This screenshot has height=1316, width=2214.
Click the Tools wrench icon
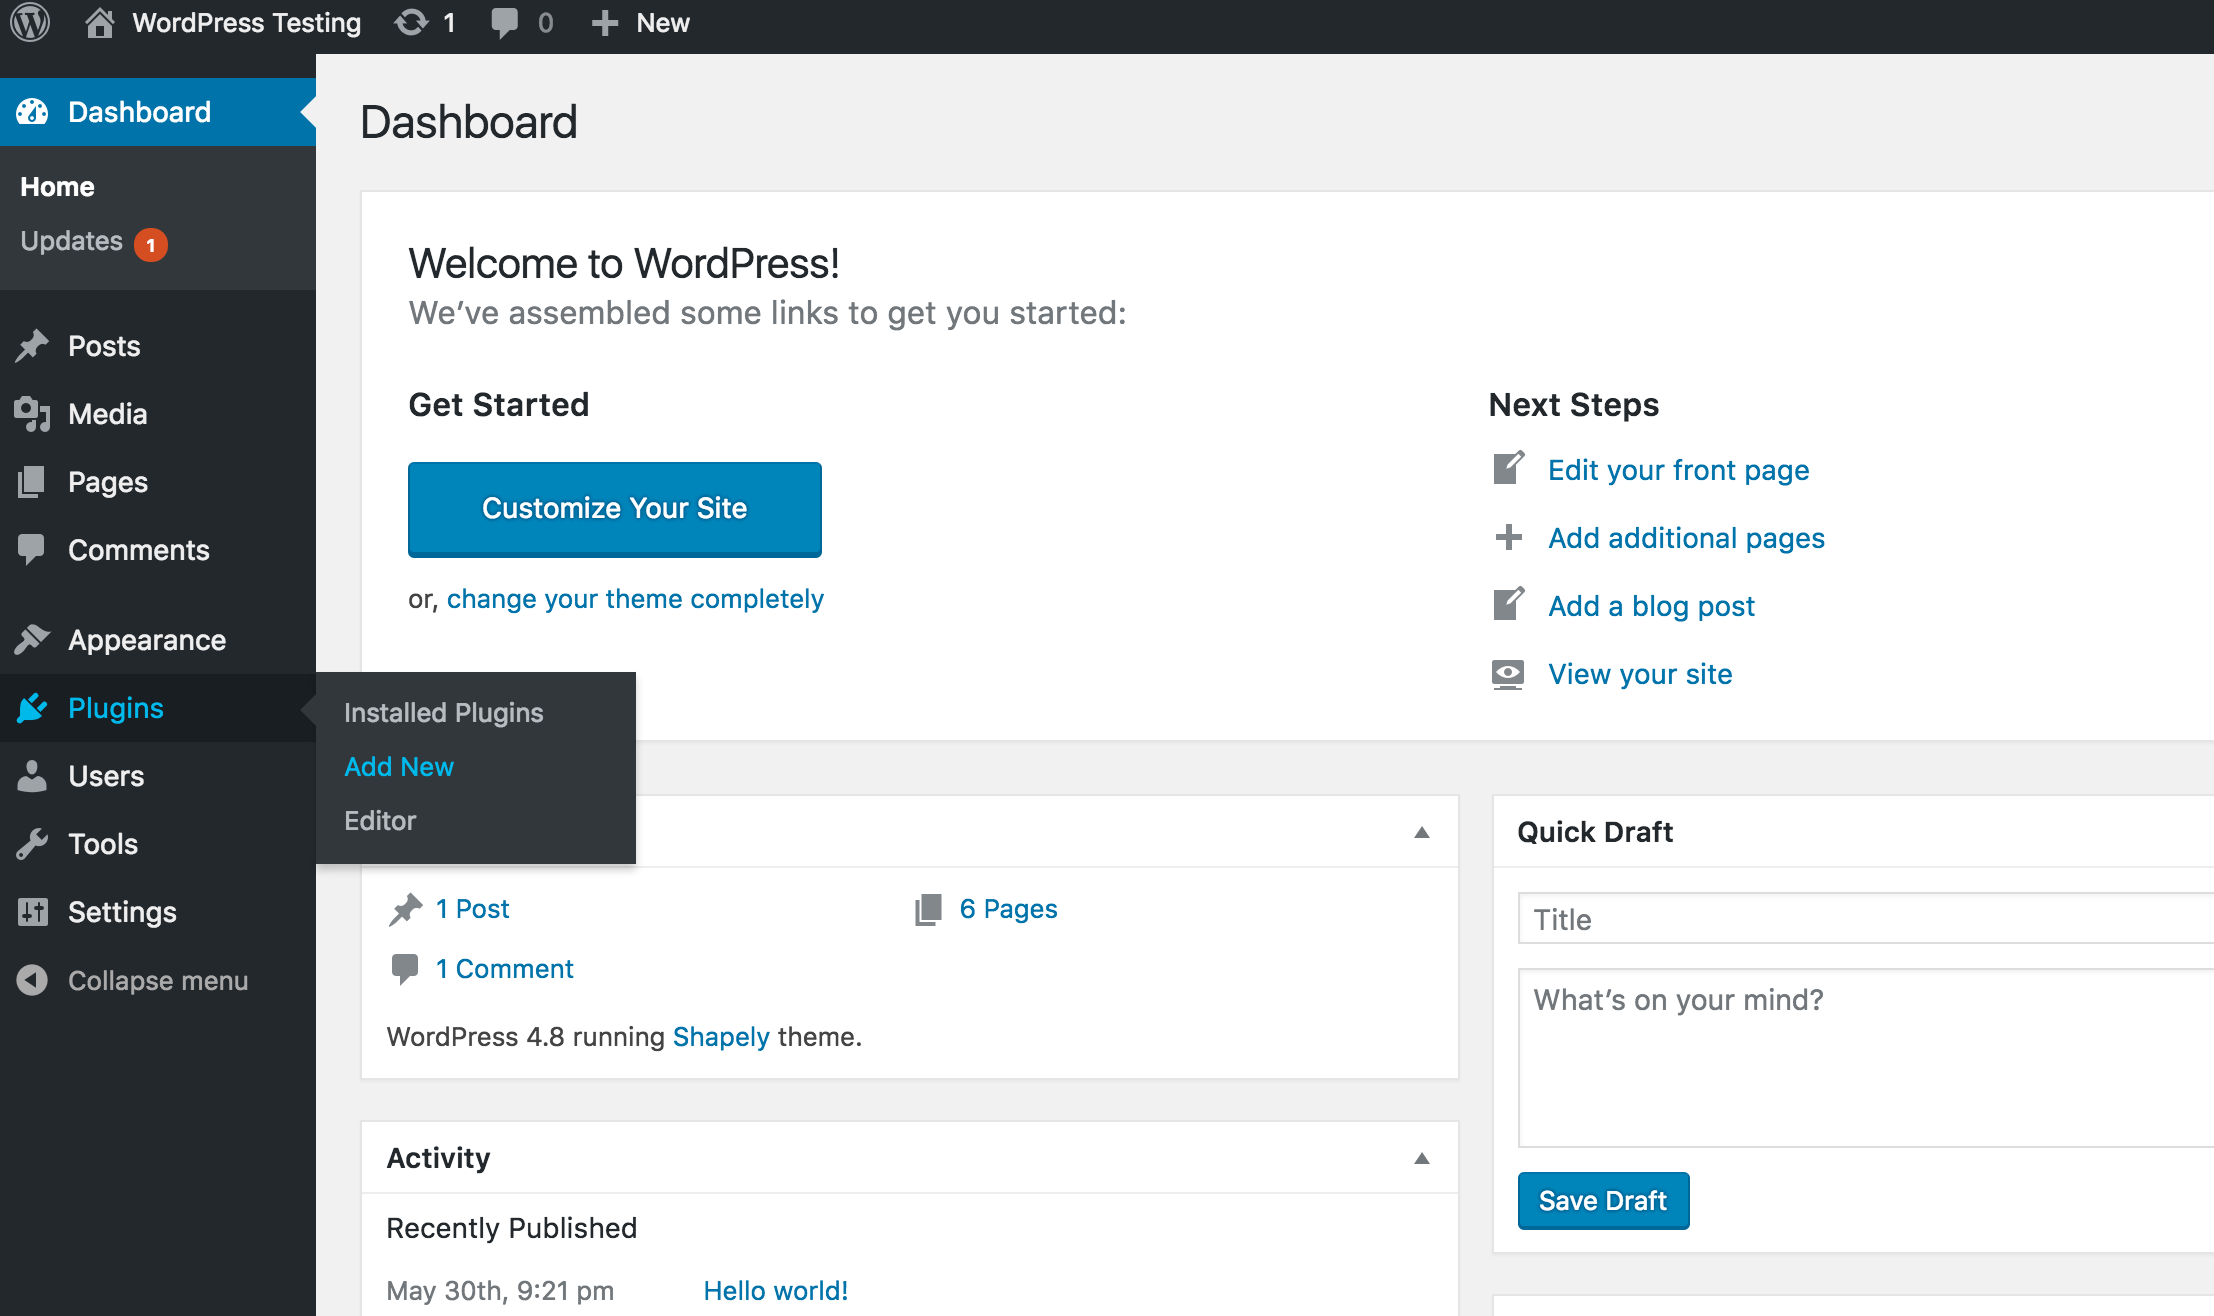(x=34, y=843)
